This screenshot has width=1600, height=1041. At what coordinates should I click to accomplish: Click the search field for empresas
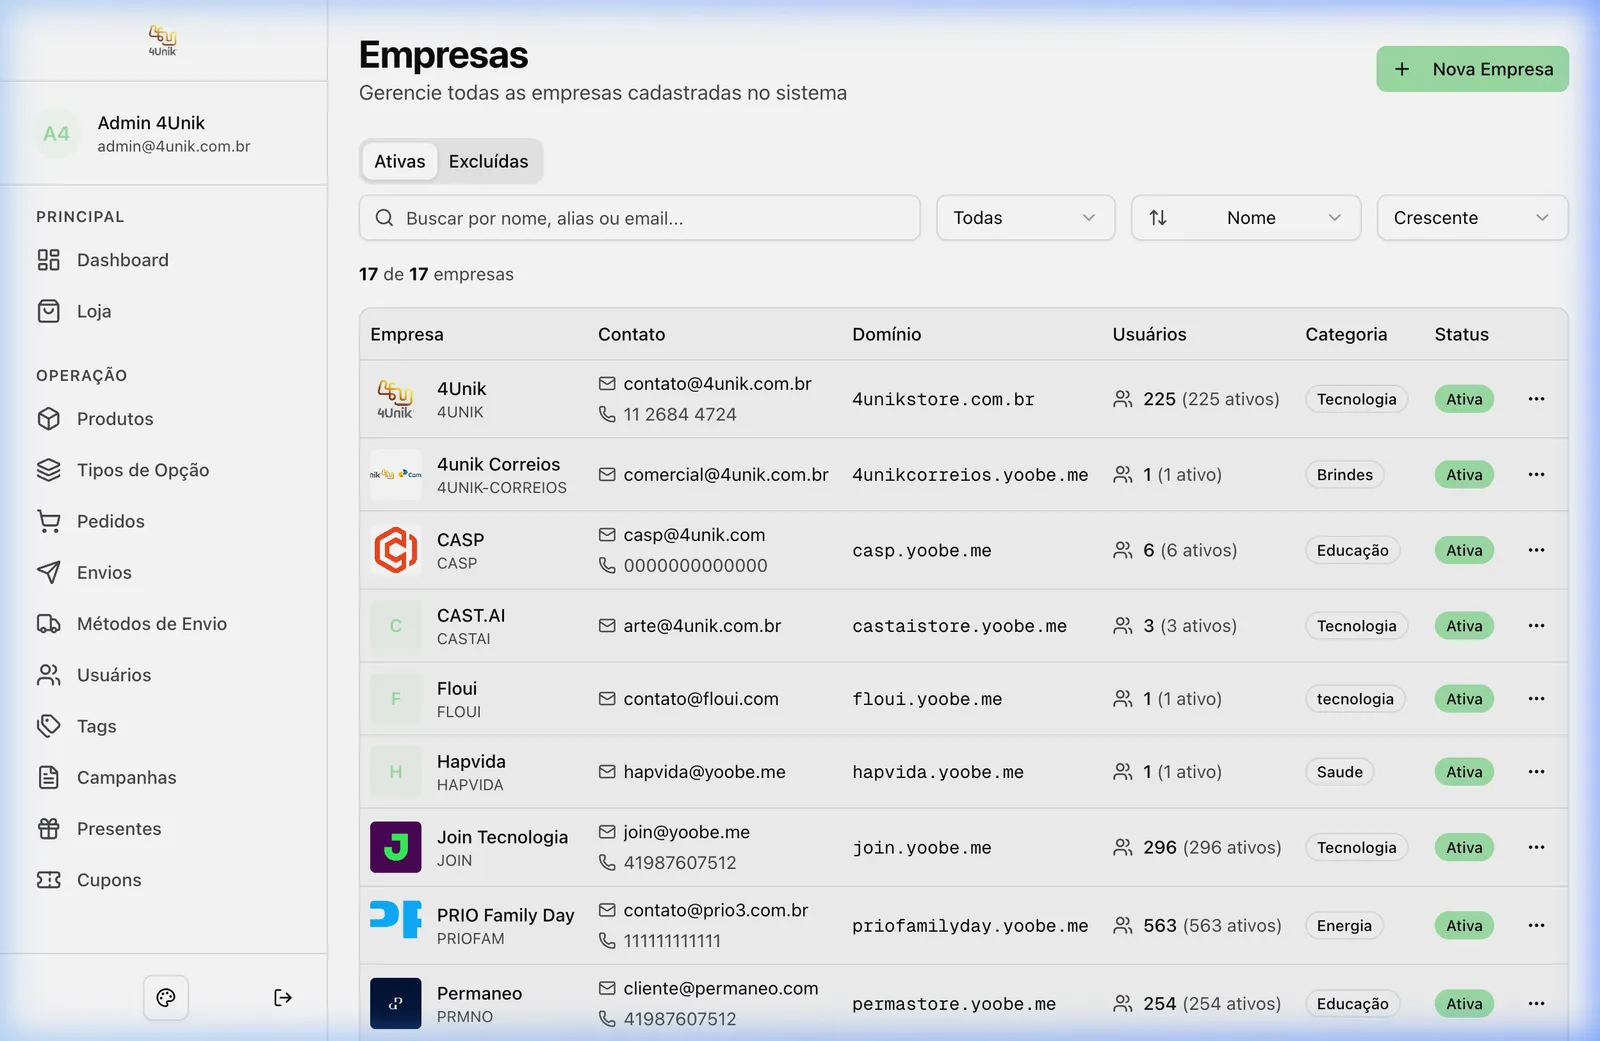point(640,218)
